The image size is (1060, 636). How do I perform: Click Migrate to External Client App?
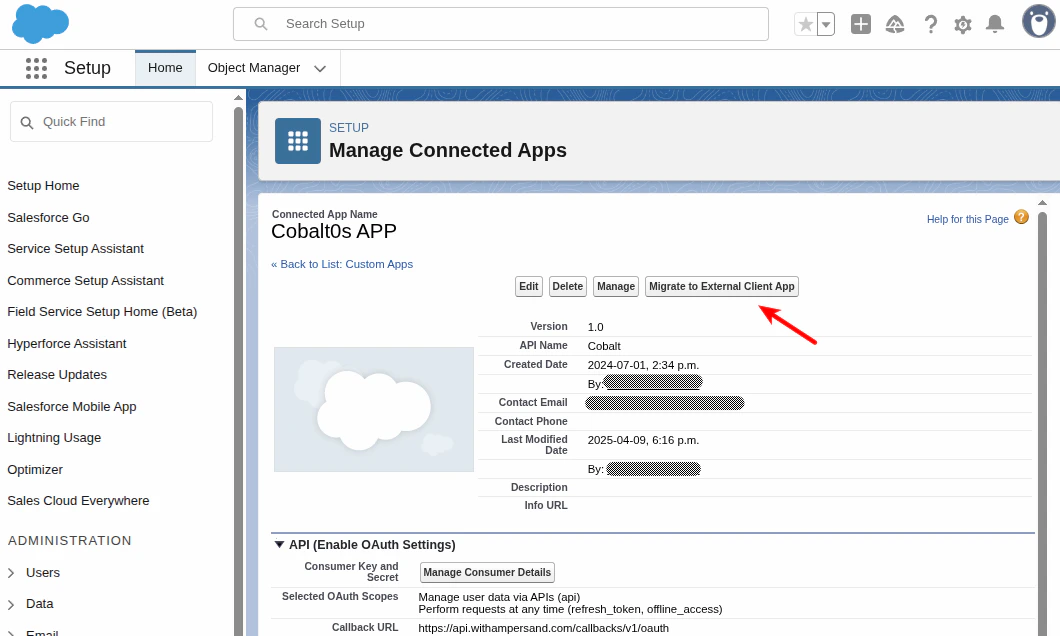tap(721, 286)
